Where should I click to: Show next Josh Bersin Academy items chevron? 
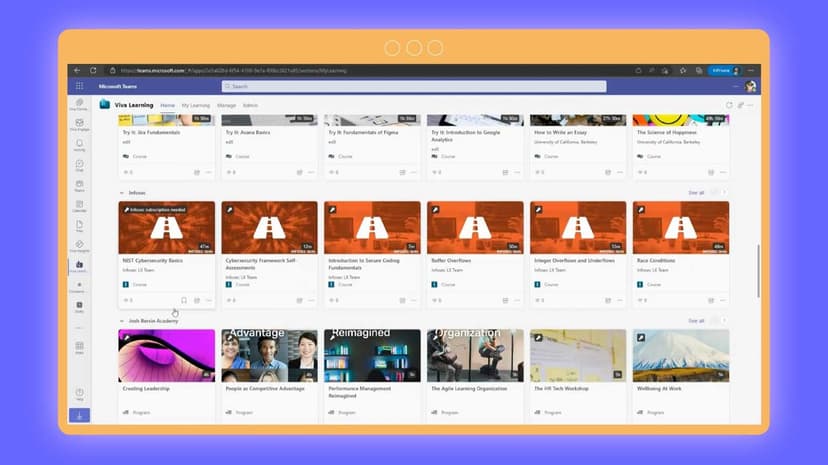[724, 320]
